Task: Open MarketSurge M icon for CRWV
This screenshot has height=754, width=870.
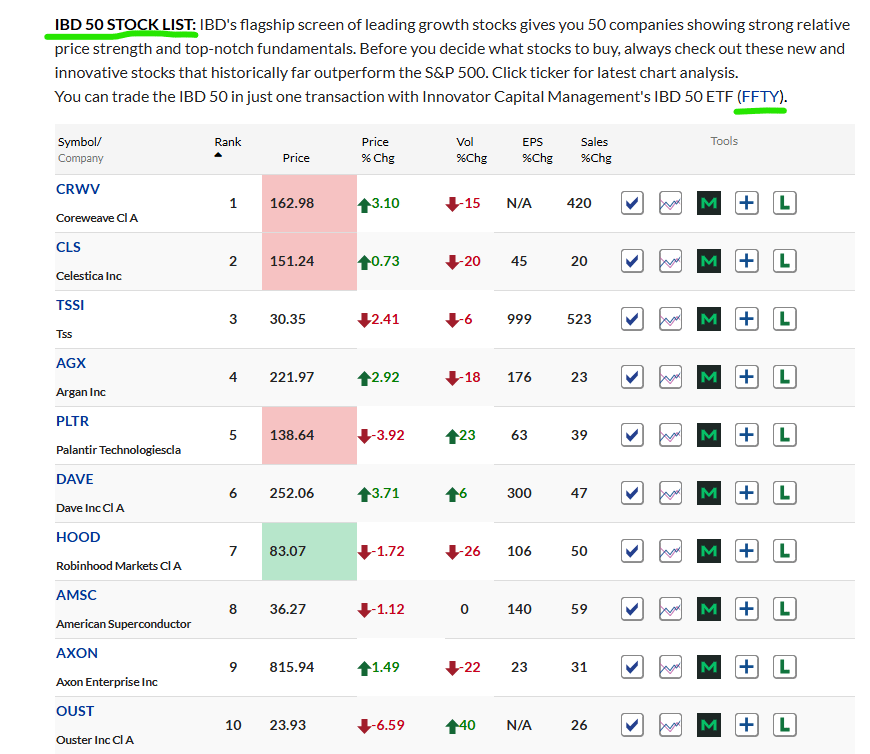Action: point(709,203)
